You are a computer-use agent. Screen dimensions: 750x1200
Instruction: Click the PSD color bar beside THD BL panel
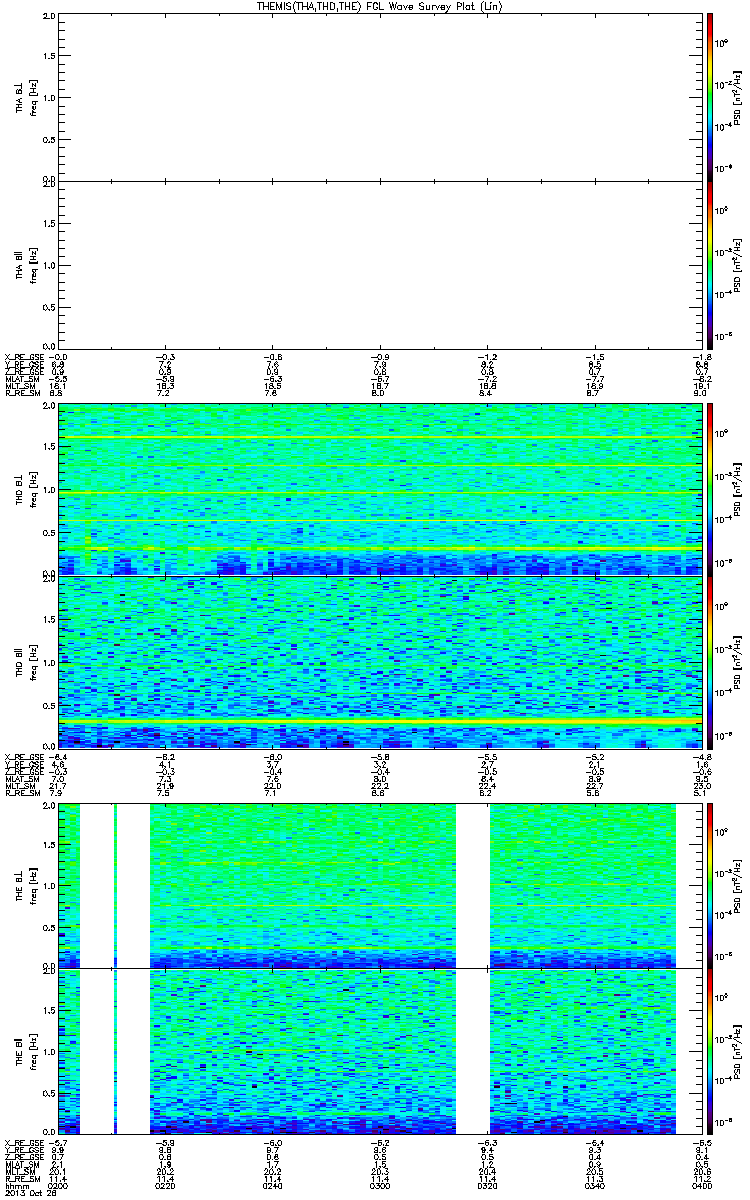[710, 489]
